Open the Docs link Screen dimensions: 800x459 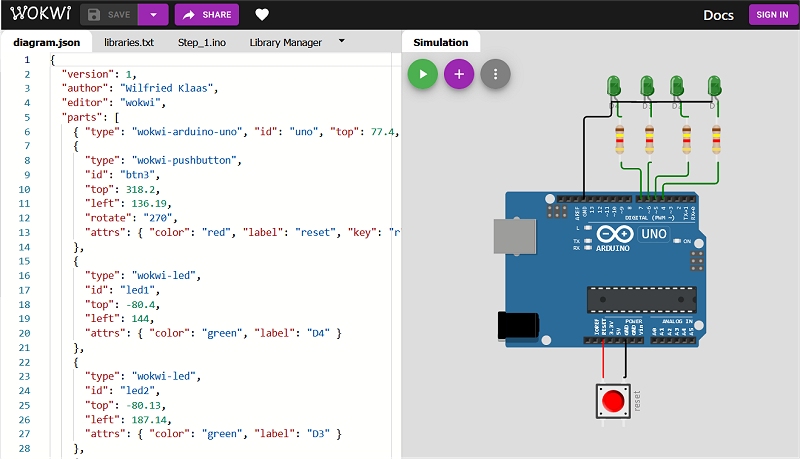(718, 15)
